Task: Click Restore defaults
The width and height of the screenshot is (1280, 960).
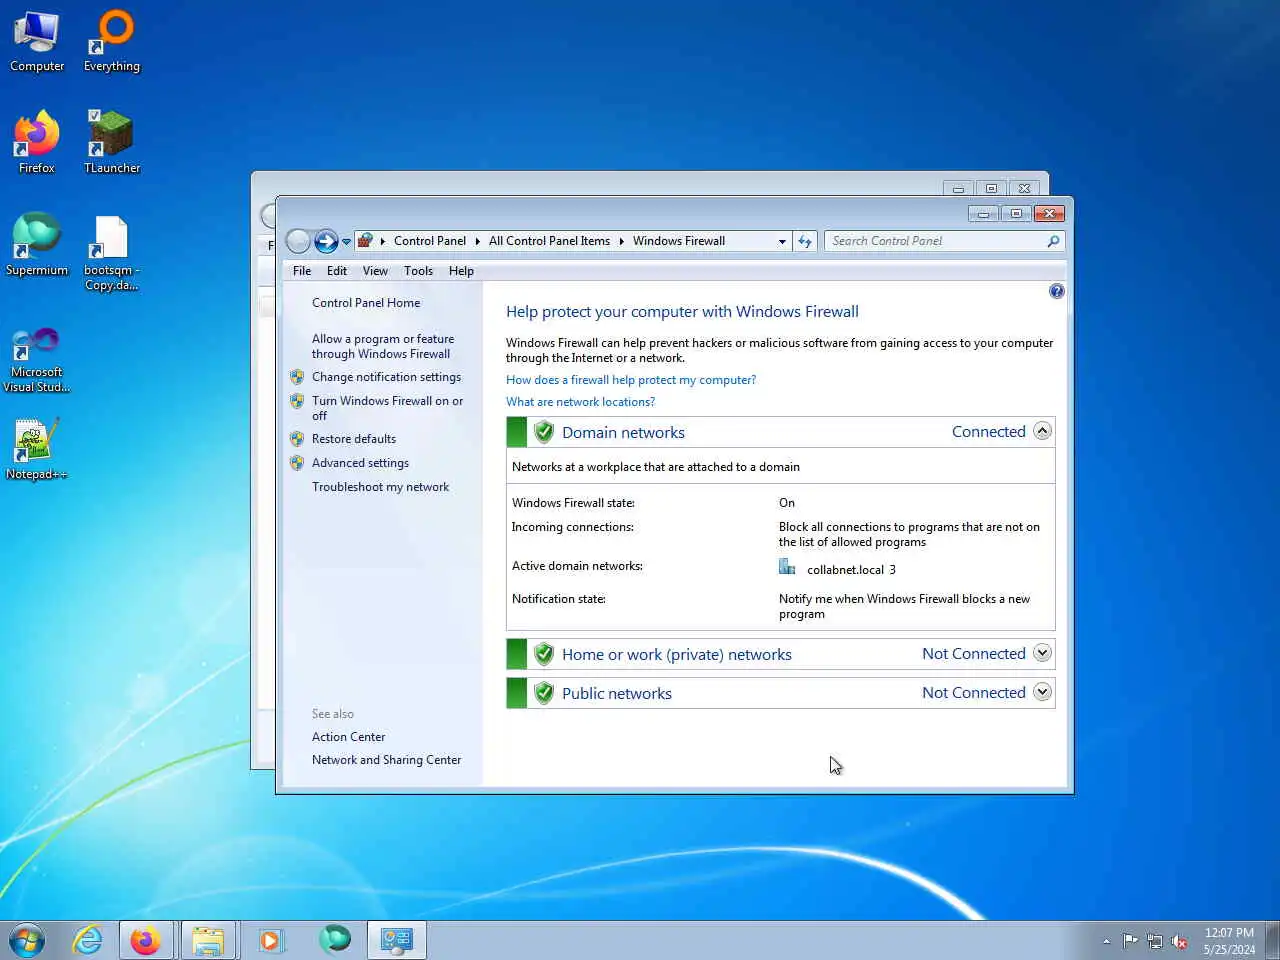Action: click(354, 439)
